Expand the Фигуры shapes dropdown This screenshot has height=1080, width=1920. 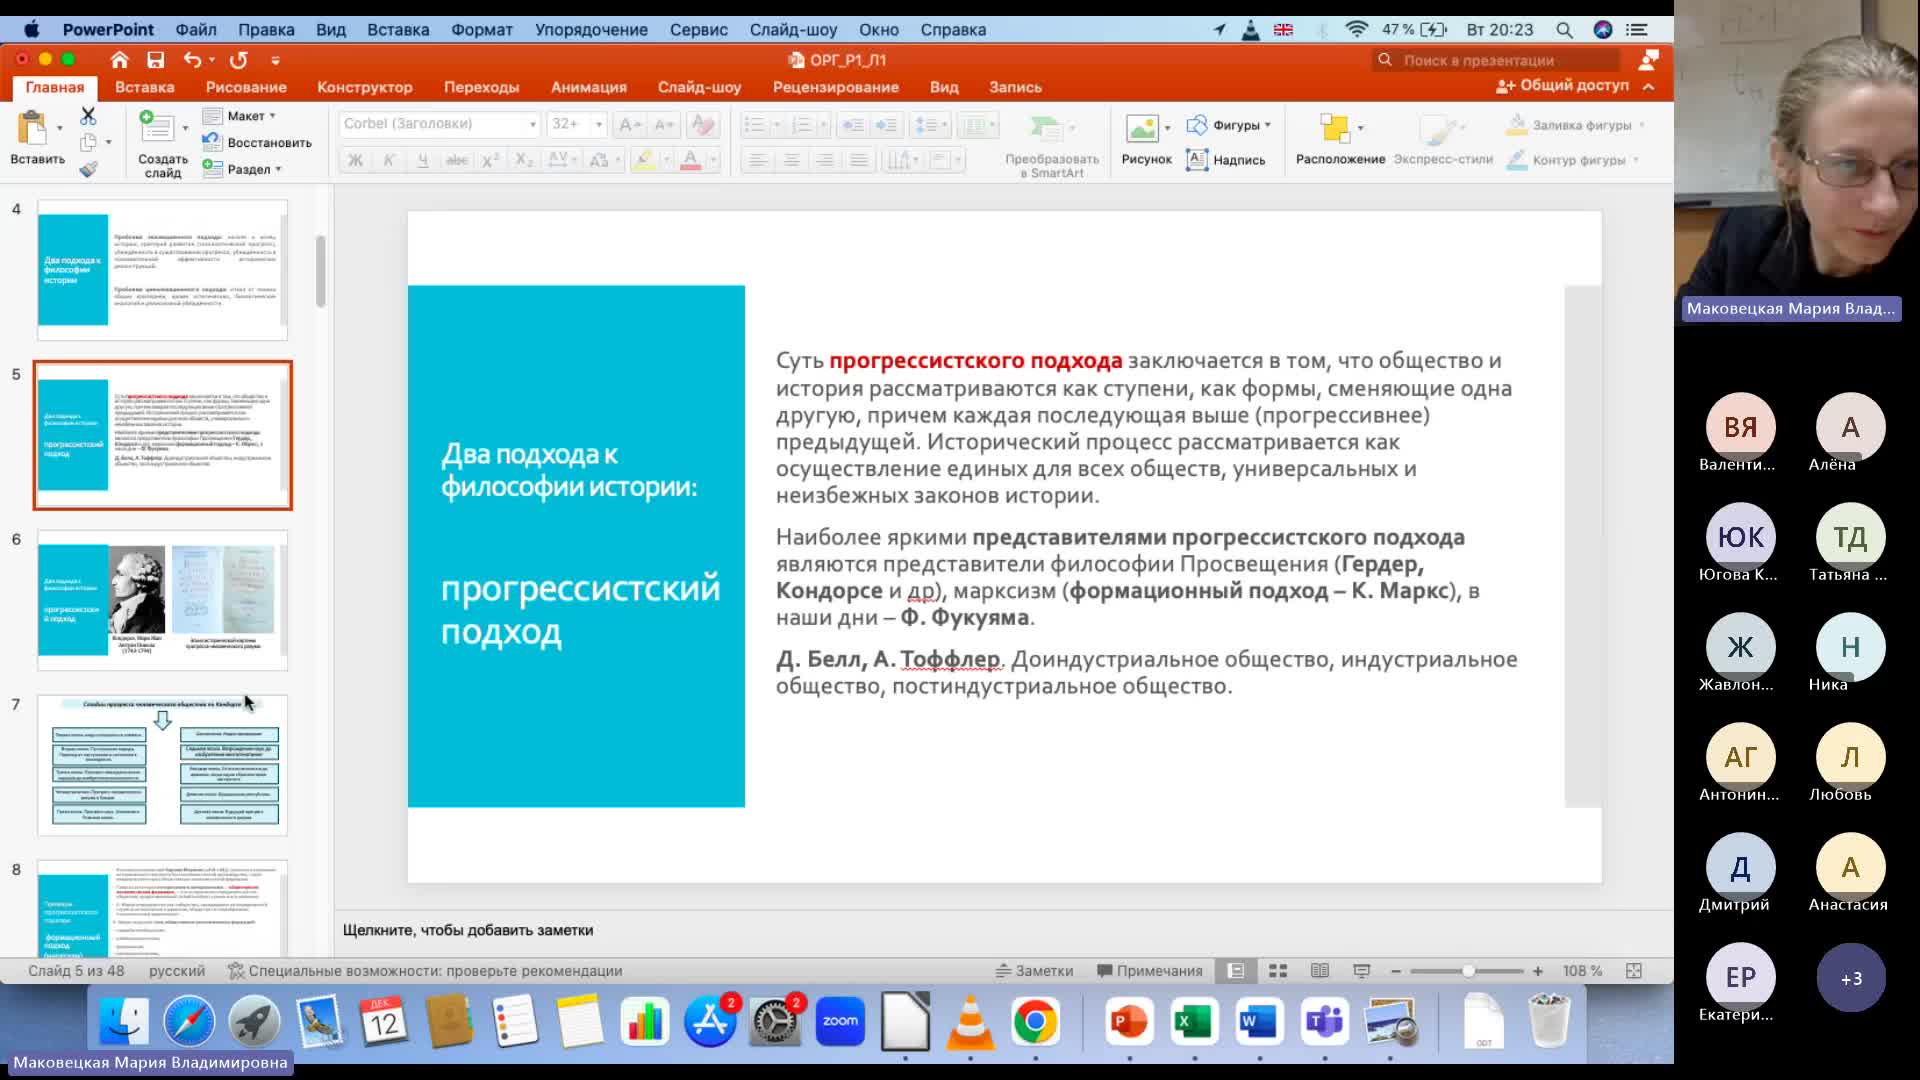(x=1268, y=125)
